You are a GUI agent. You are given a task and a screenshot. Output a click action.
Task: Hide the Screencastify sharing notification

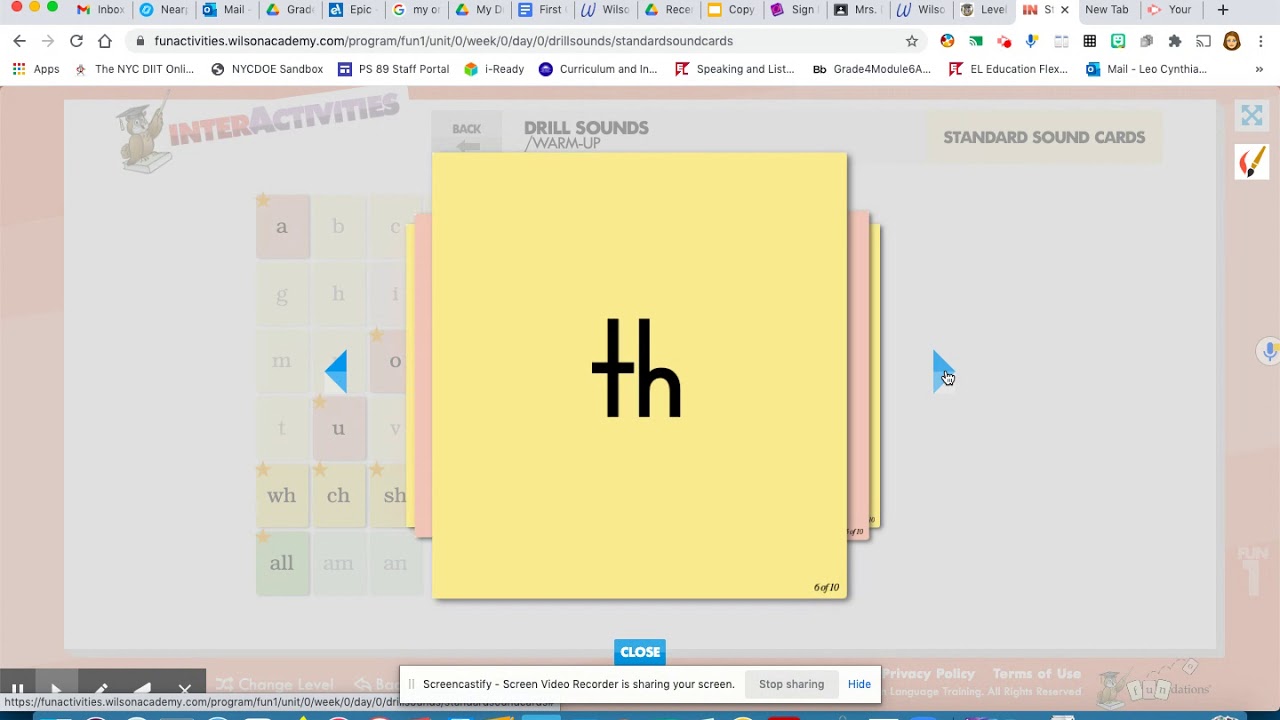[859, 684]
